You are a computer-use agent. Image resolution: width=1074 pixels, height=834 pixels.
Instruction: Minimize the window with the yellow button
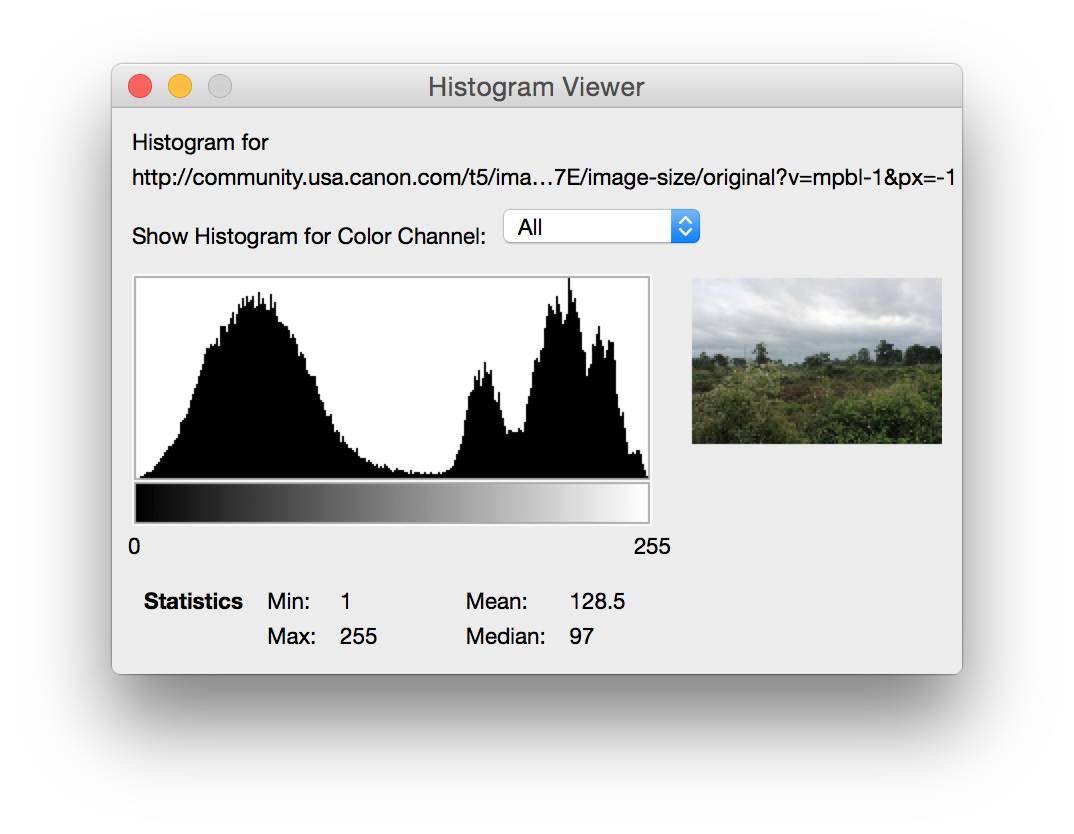pyautogui.click(x=180, y=87)
